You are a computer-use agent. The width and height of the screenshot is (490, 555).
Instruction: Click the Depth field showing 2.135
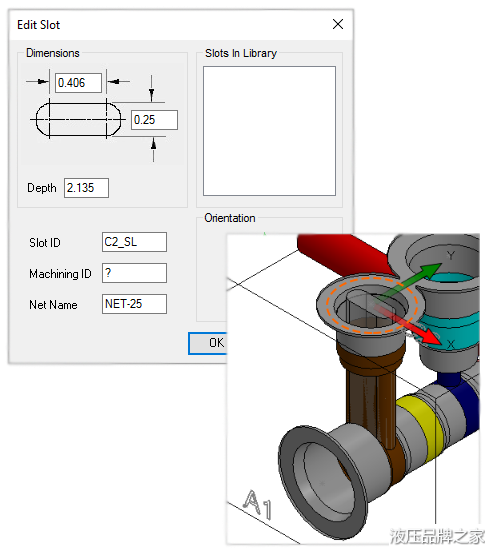click(x=86, y=188)
